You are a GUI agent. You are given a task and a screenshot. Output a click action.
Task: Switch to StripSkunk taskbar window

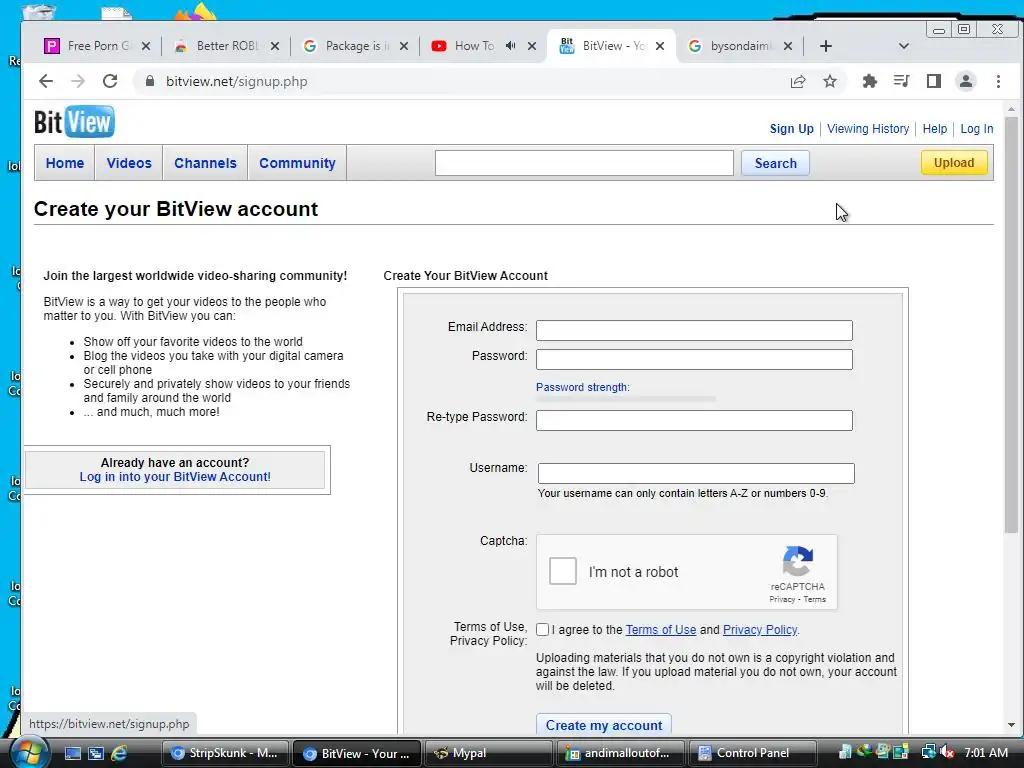[x=225, y=753]
